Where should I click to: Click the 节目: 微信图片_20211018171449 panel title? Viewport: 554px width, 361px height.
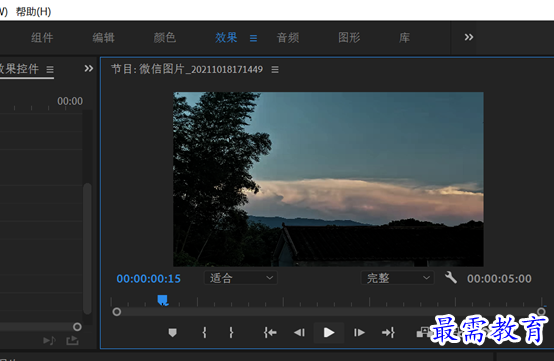(x=187, y=69)
